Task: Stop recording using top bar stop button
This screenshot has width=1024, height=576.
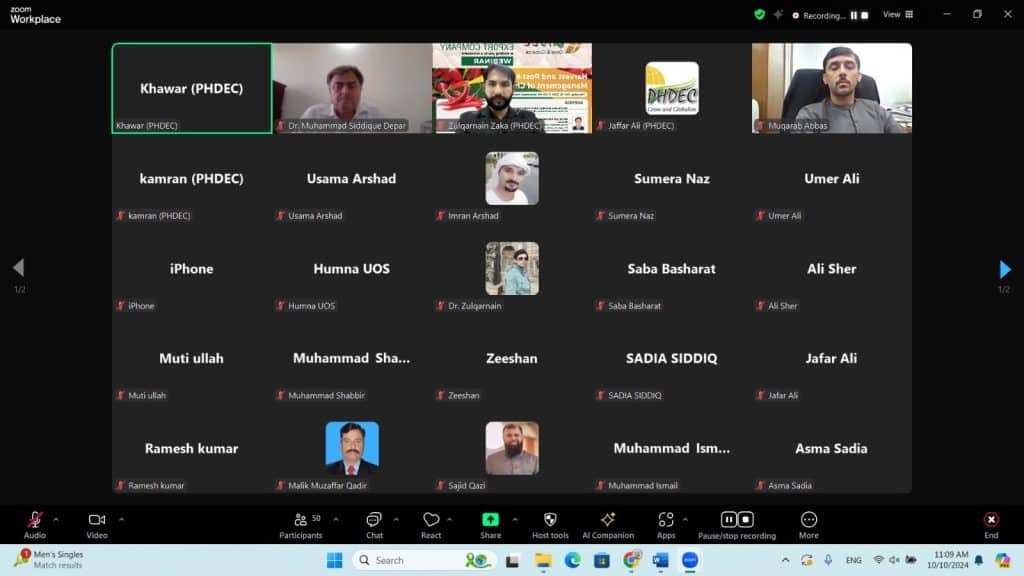Action: [865, 15]
